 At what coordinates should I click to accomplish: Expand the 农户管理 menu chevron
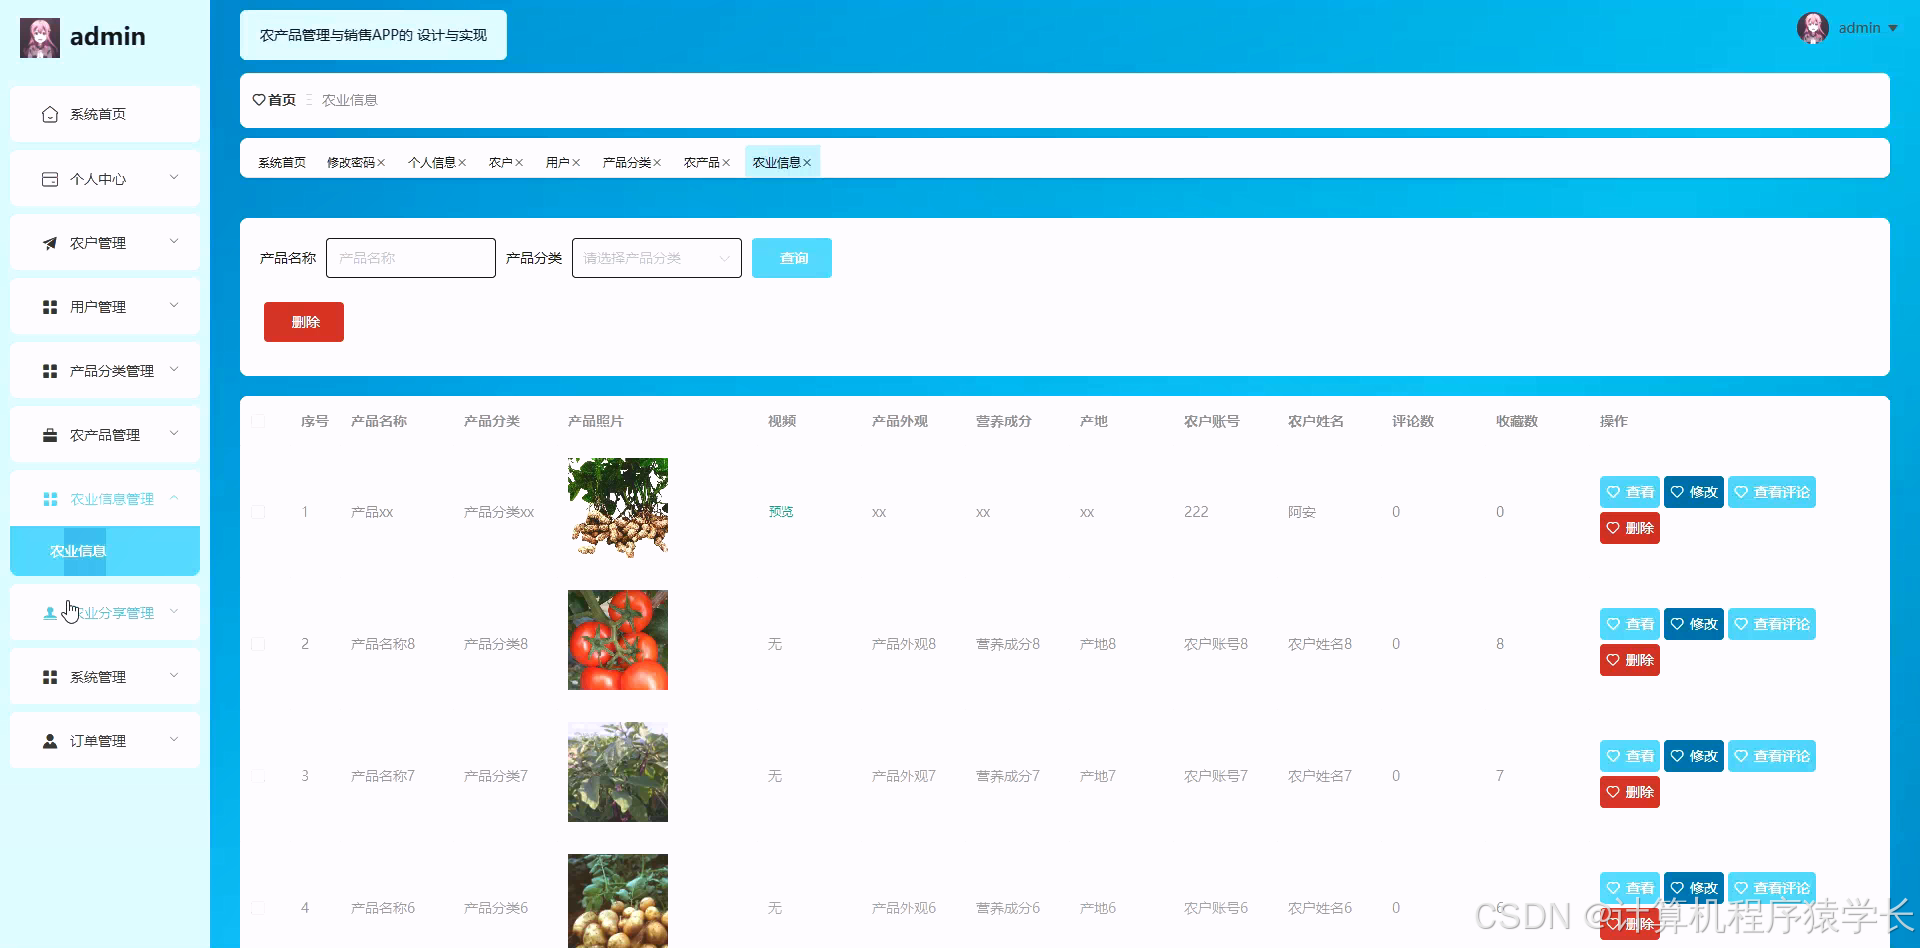pyautogui.click(x=174, y=242)
